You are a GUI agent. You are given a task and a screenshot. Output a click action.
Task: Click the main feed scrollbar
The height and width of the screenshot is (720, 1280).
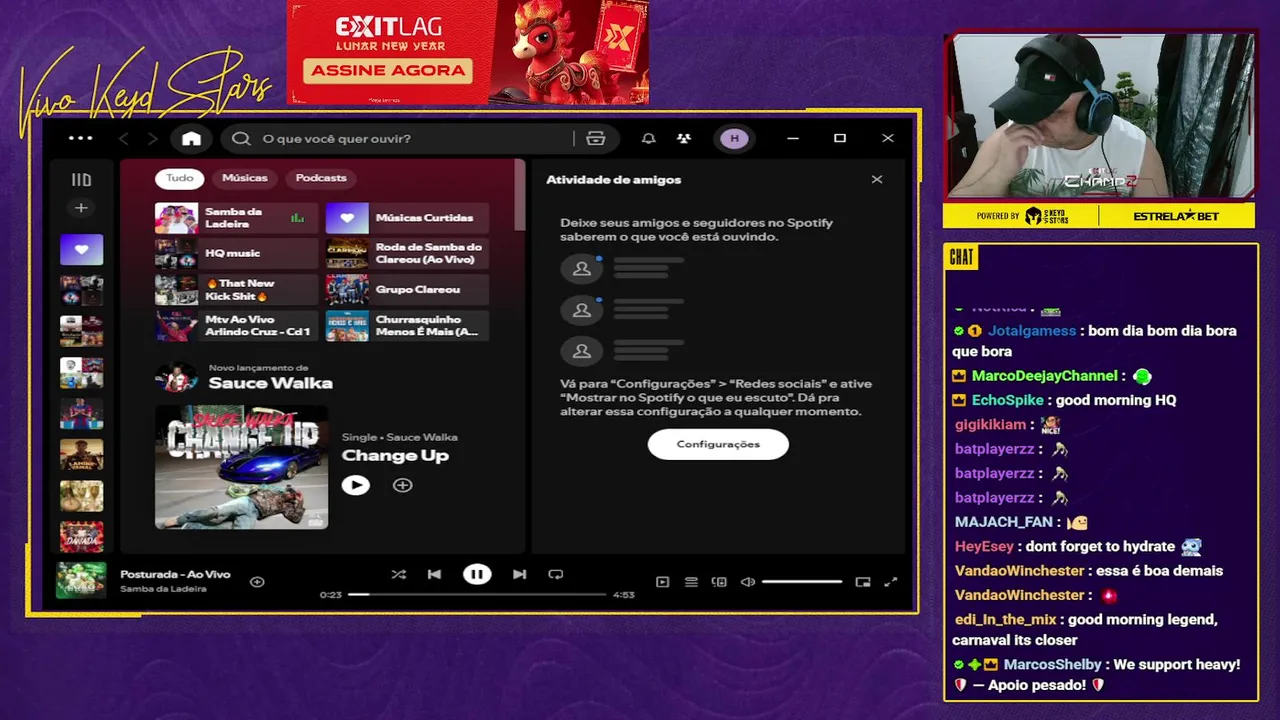point(519,196)
